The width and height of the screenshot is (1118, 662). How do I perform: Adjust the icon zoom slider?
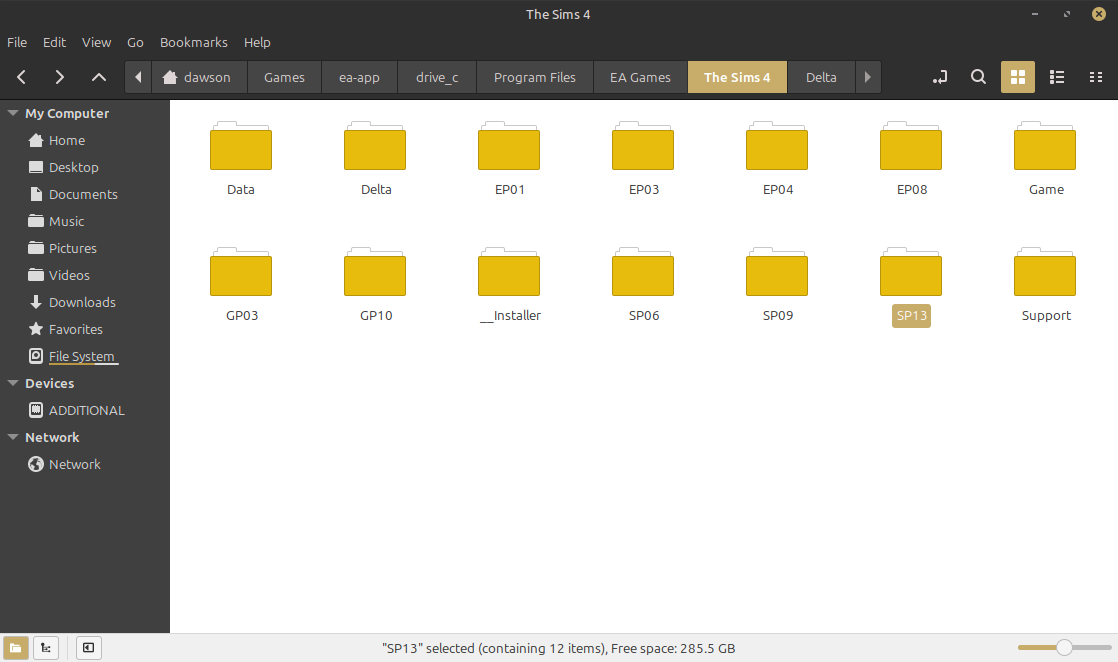[1064, 648]
